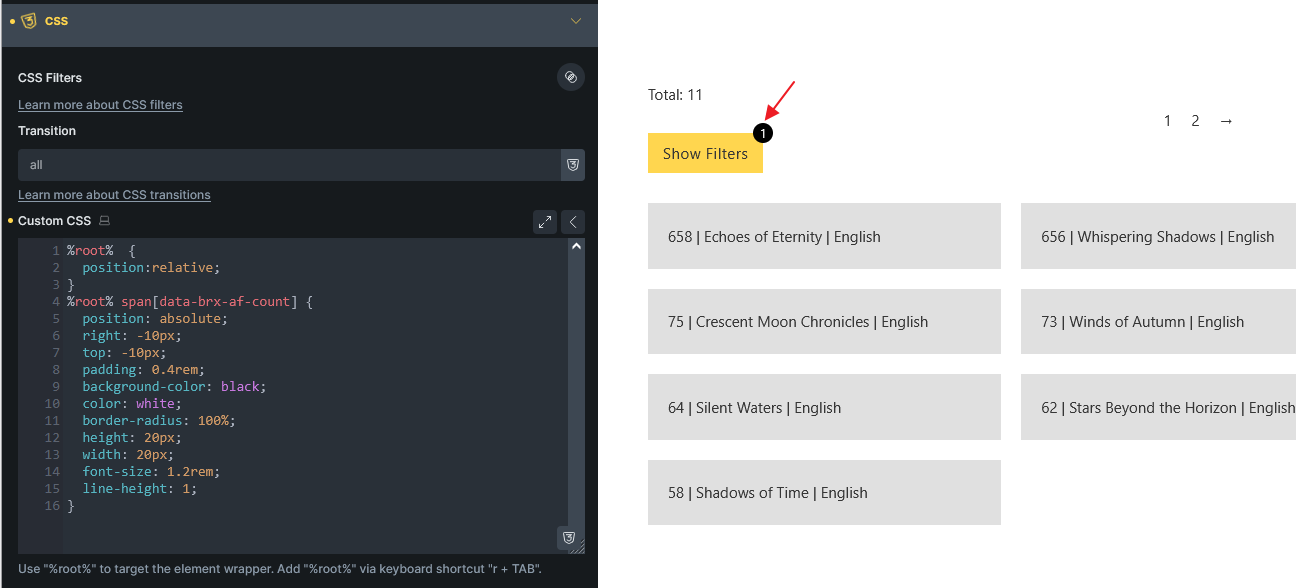Click the round CSS Filters add icon
This screenshot has width=1296, height=588.
(570, 77)
